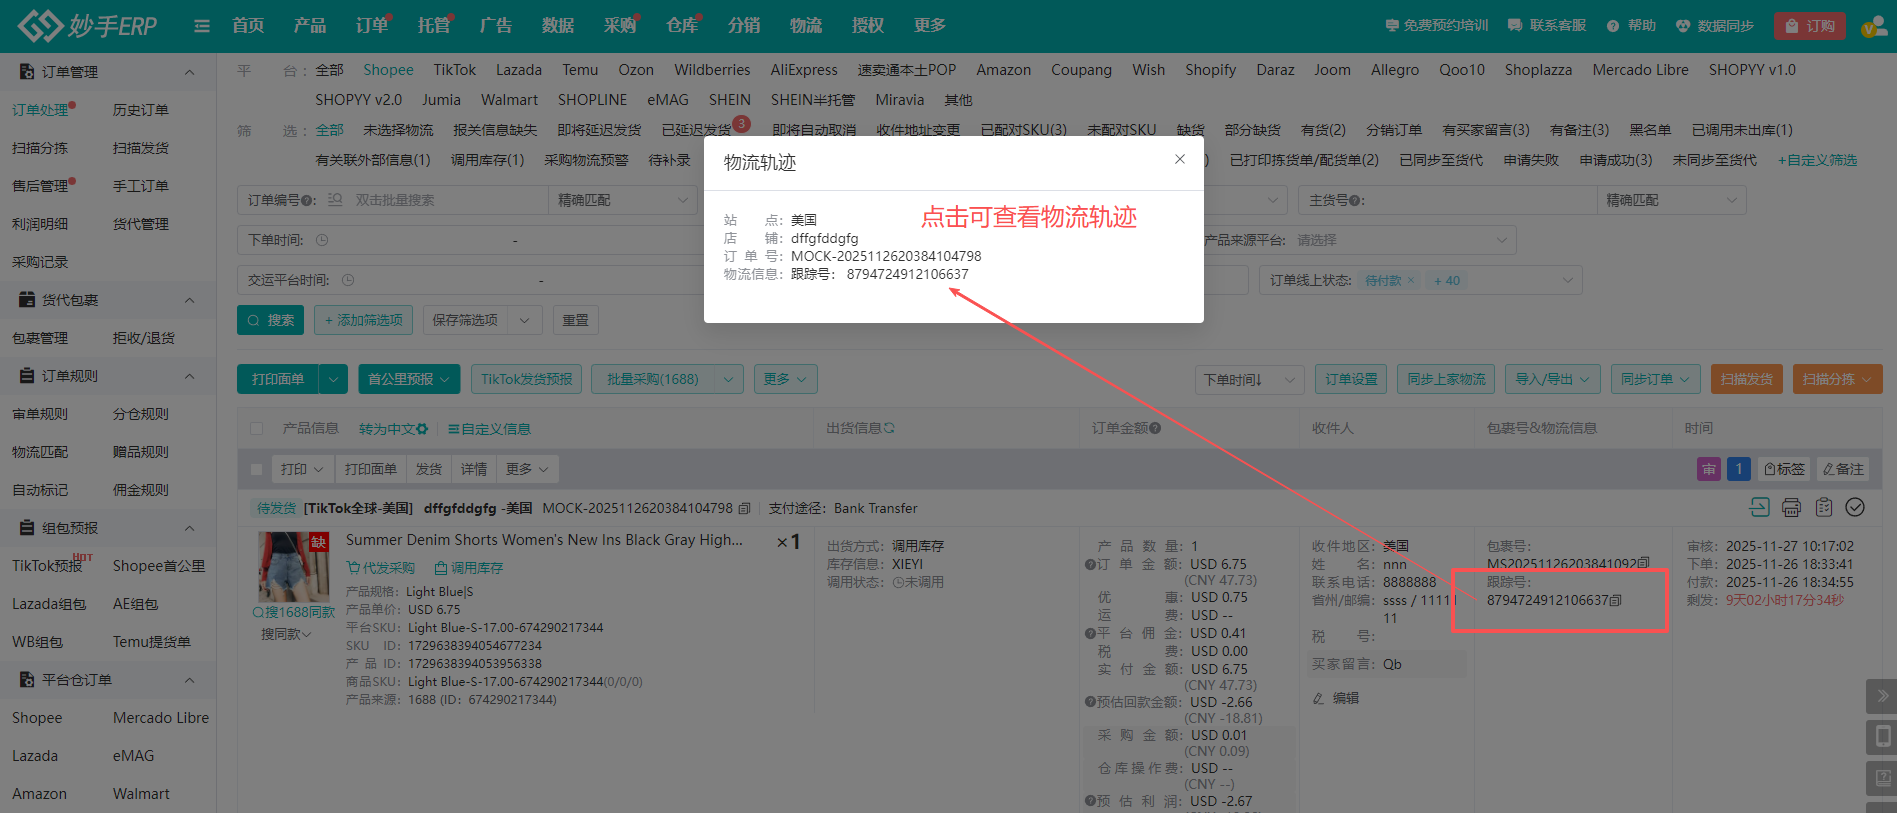
Task: Click the +自定义筛选 link
Action: tap(1817, 160)
